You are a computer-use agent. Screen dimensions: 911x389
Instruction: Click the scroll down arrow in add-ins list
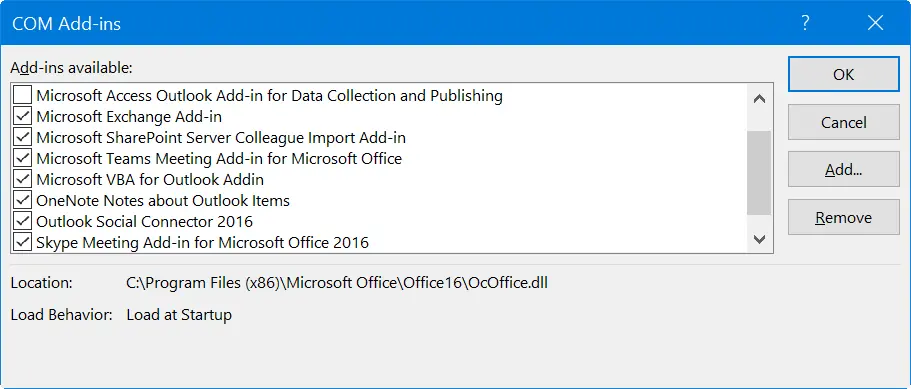click(759, 239)
